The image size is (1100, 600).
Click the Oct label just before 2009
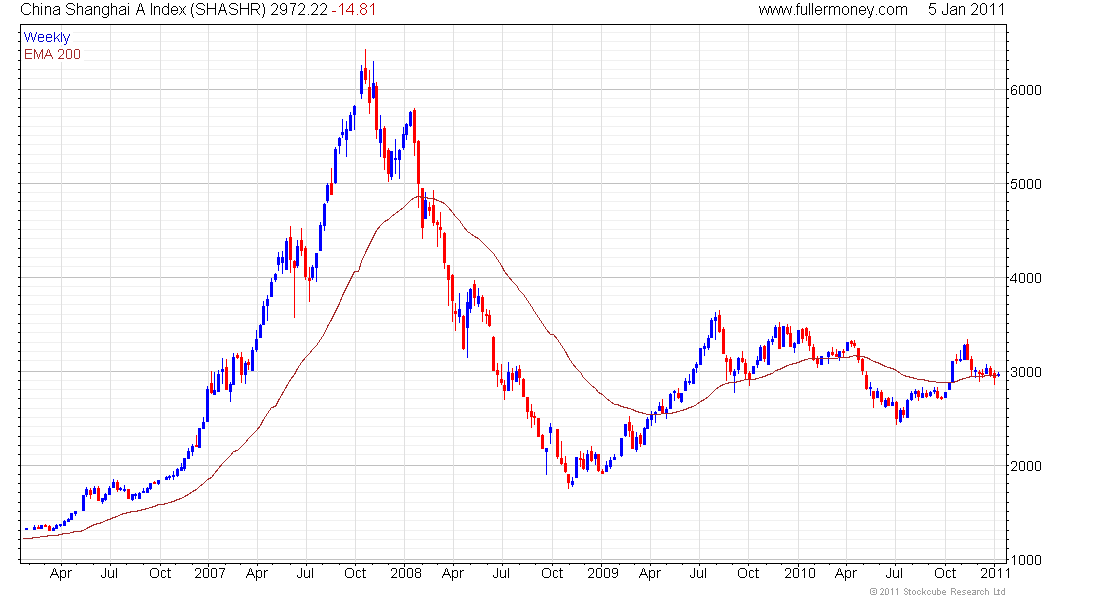tap(552, 573)
